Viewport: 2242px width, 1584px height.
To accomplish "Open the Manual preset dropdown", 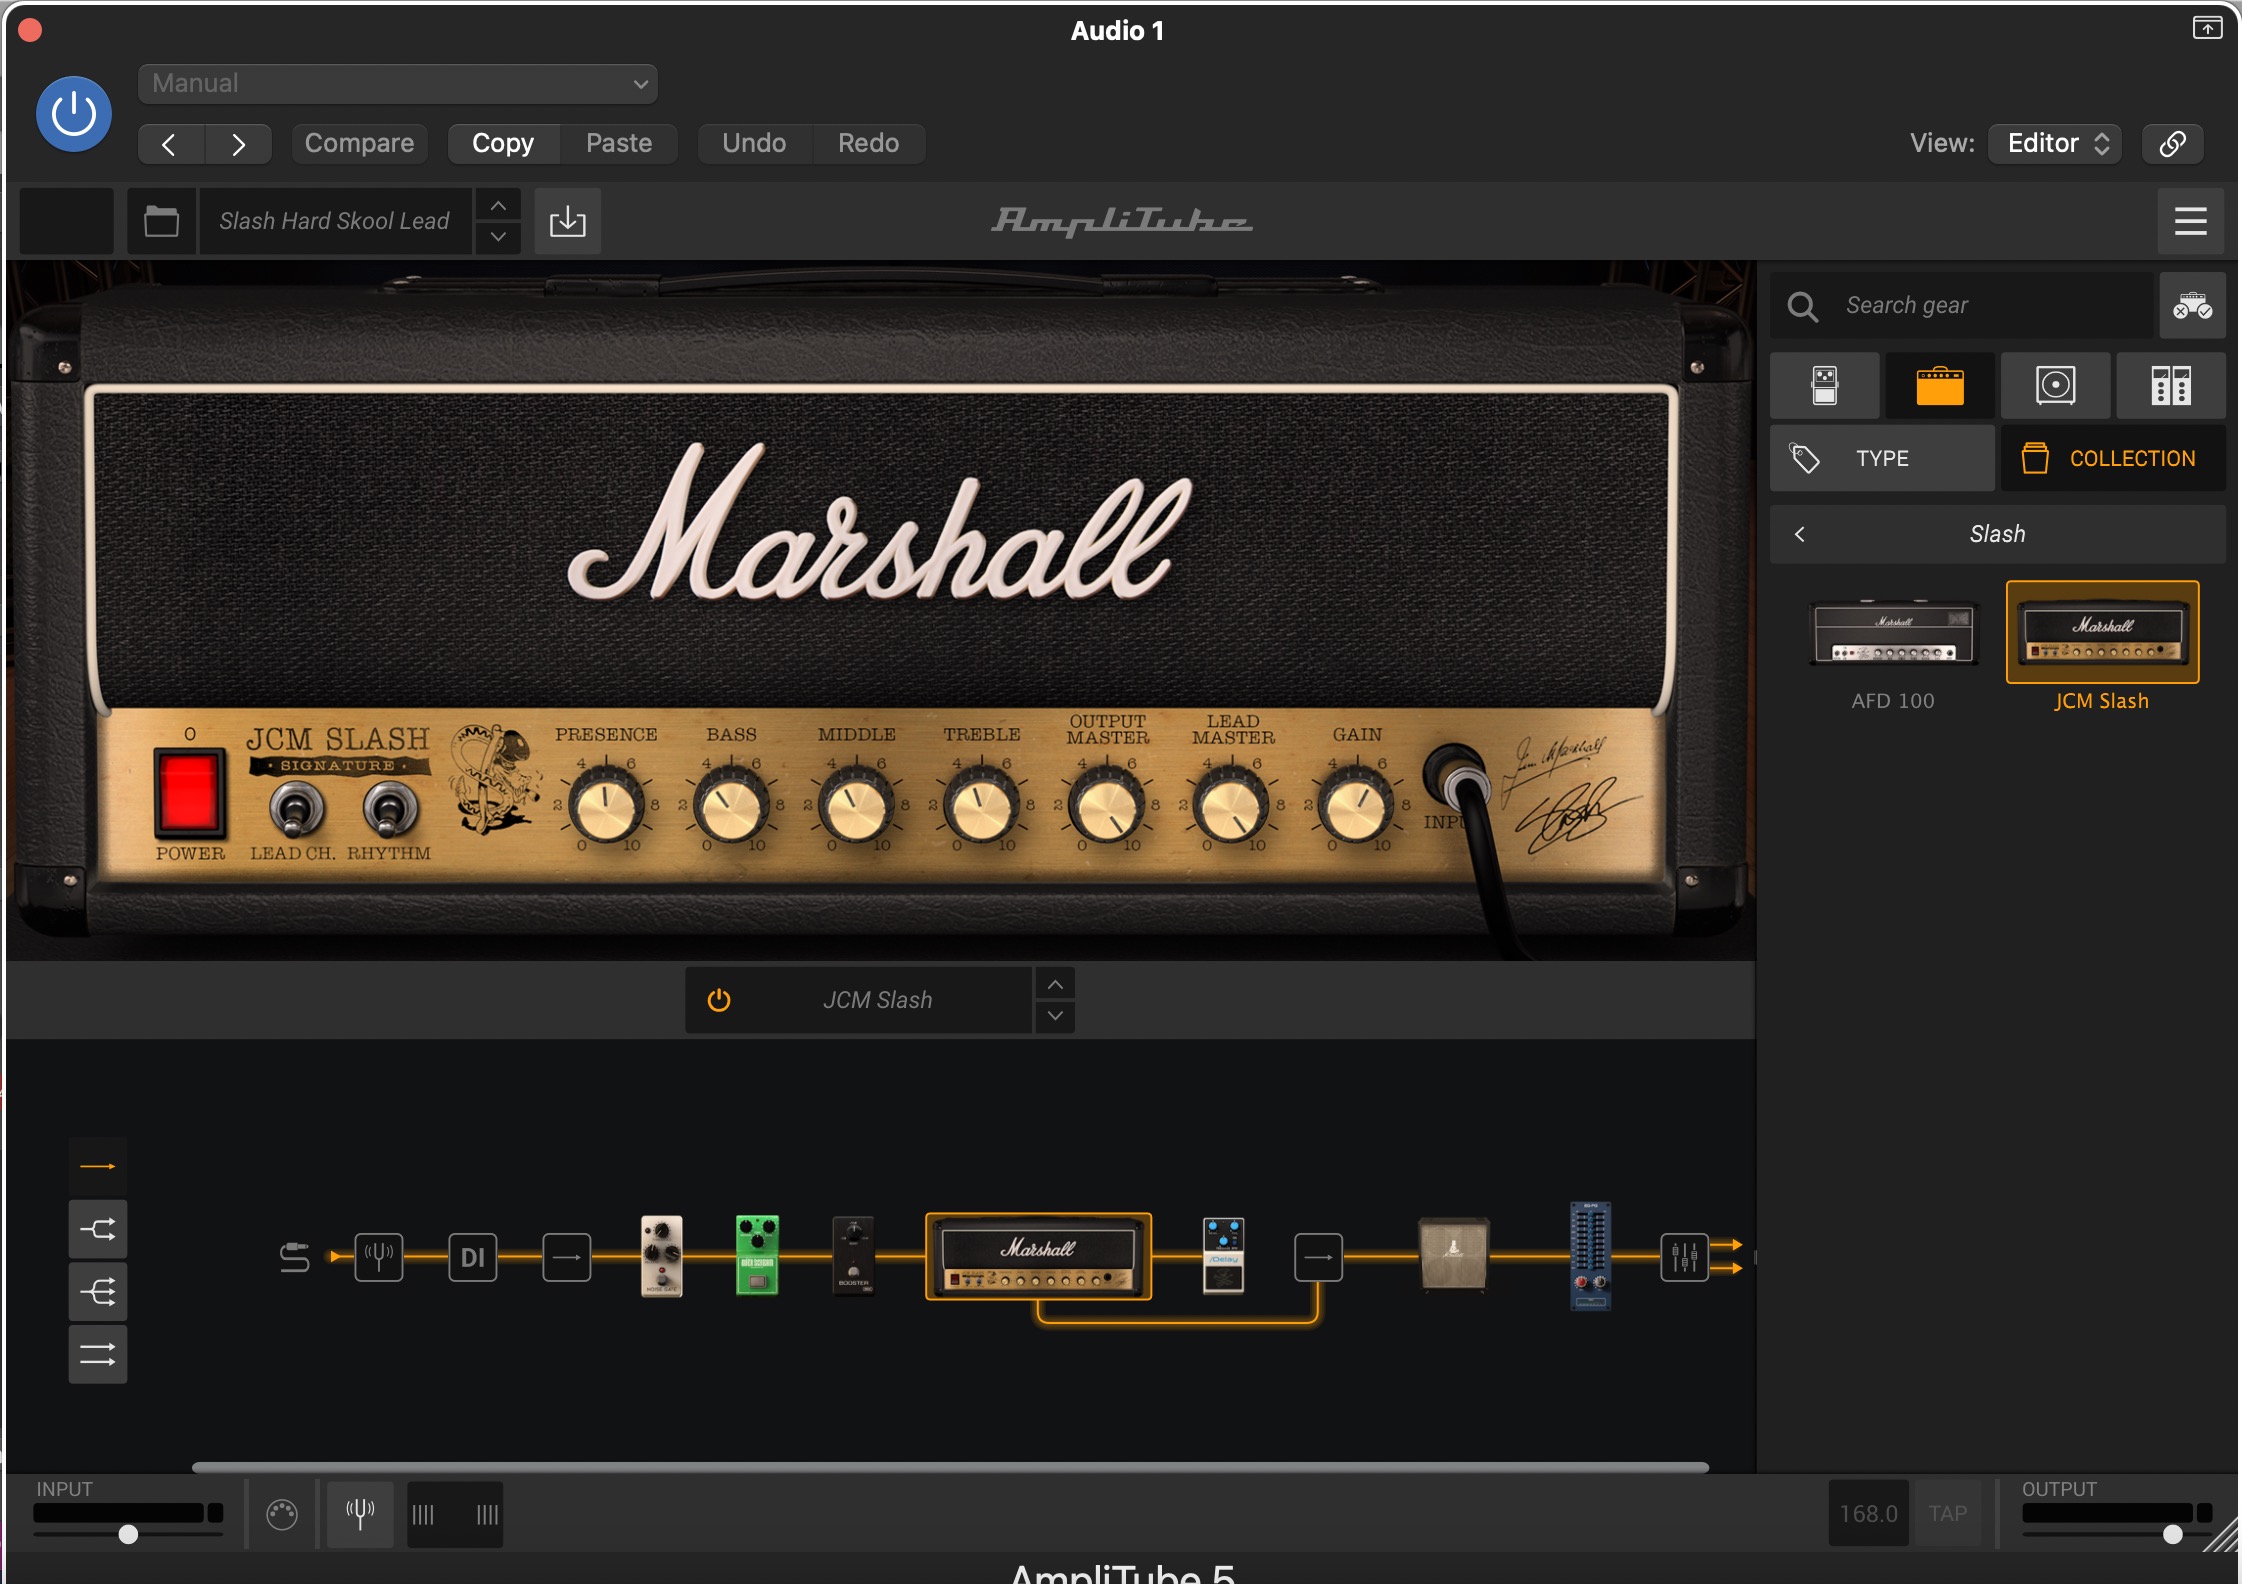I will pos(397,84).
